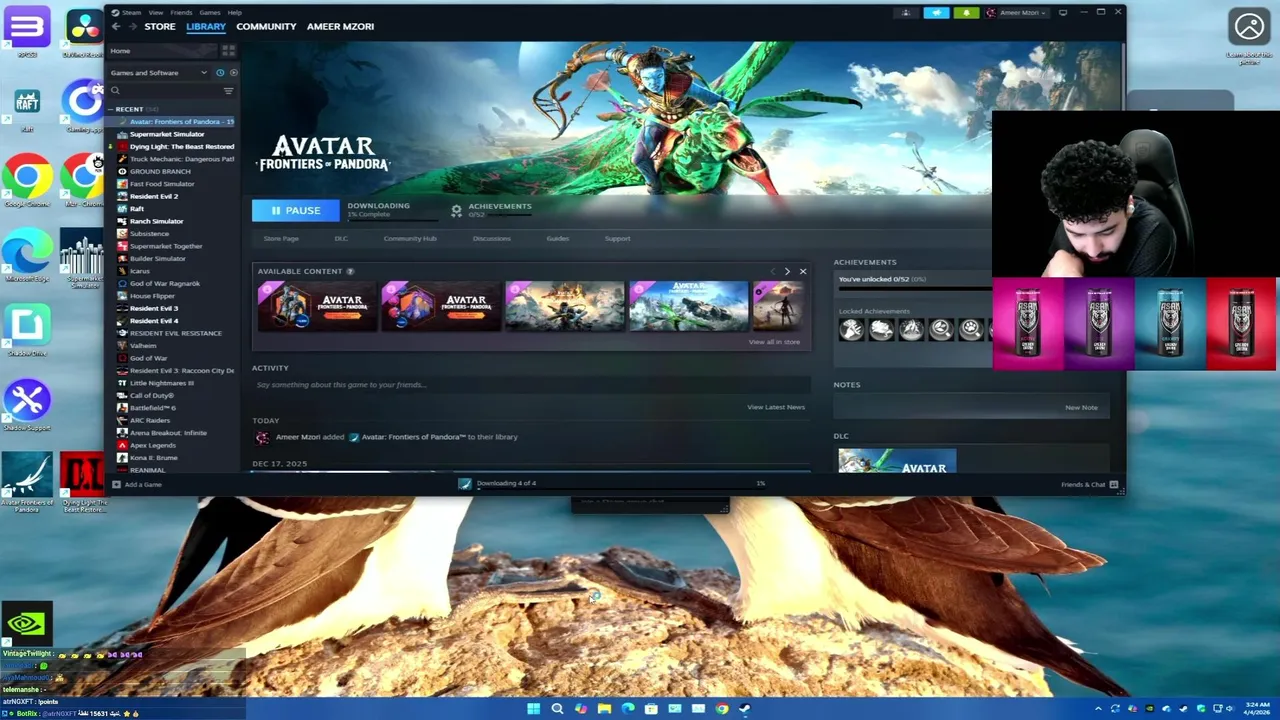Image resolution: width=1280 pixels, height=720 pixels.
Task: Open Ameer Mzori account dropdown
Action: (1016, 13)
